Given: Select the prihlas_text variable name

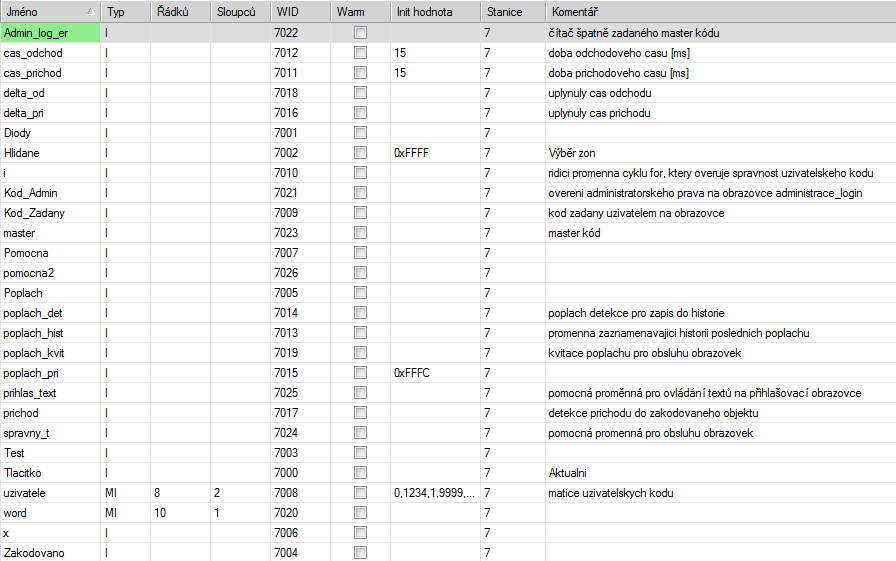Looking at the screenshot, I should tap(30, 393).
